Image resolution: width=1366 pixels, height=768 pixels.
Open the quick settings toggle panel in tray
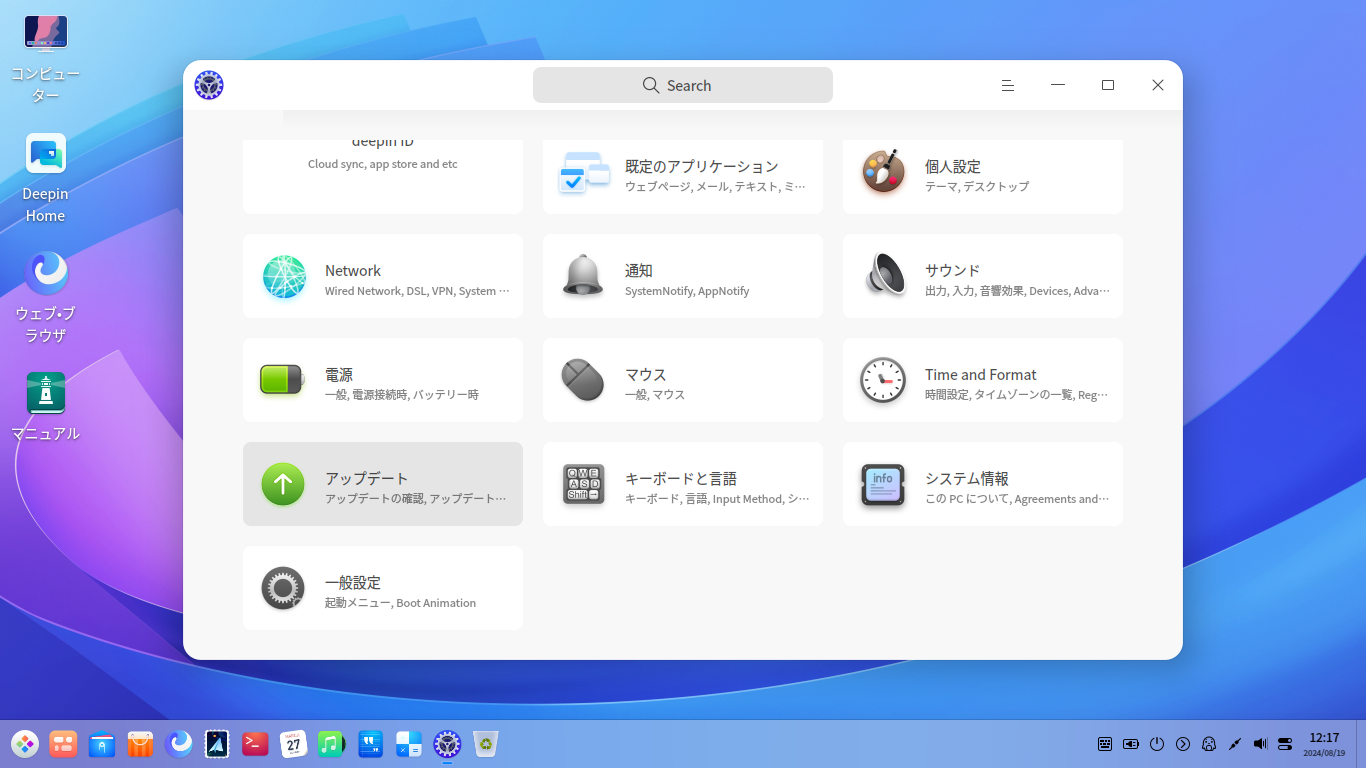[1285, 744]
